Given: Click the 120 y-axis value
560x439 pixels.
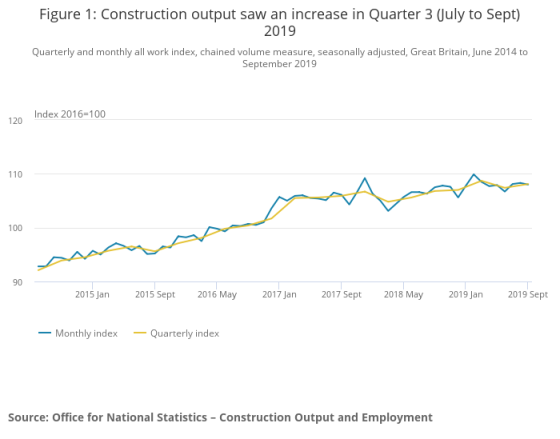Looking at the screenshot, I should pyautogui.click(x=15, y=121).
